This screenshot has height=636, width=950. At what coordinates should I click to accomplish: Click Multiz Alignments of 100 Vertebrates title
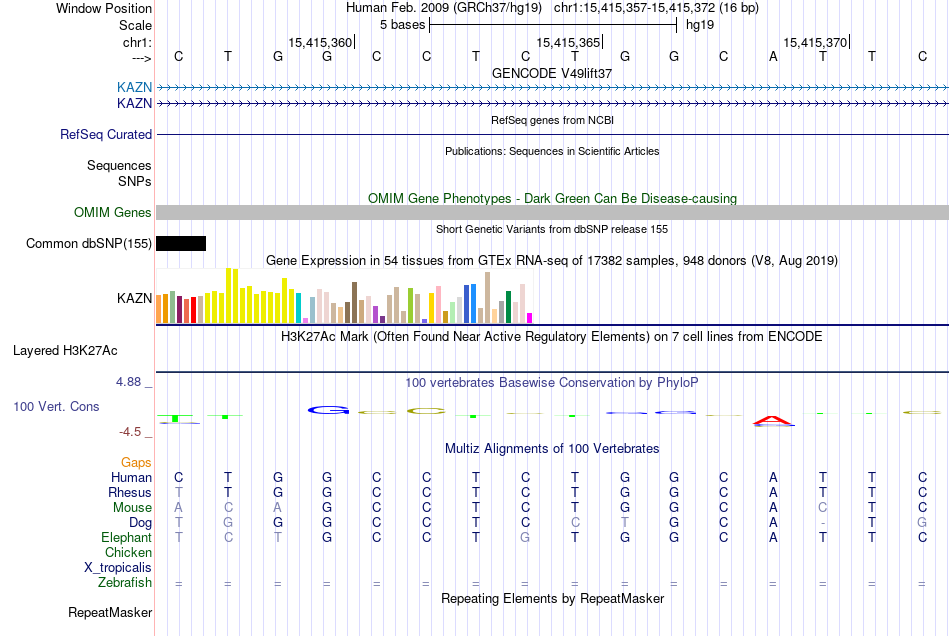point(552,449)
